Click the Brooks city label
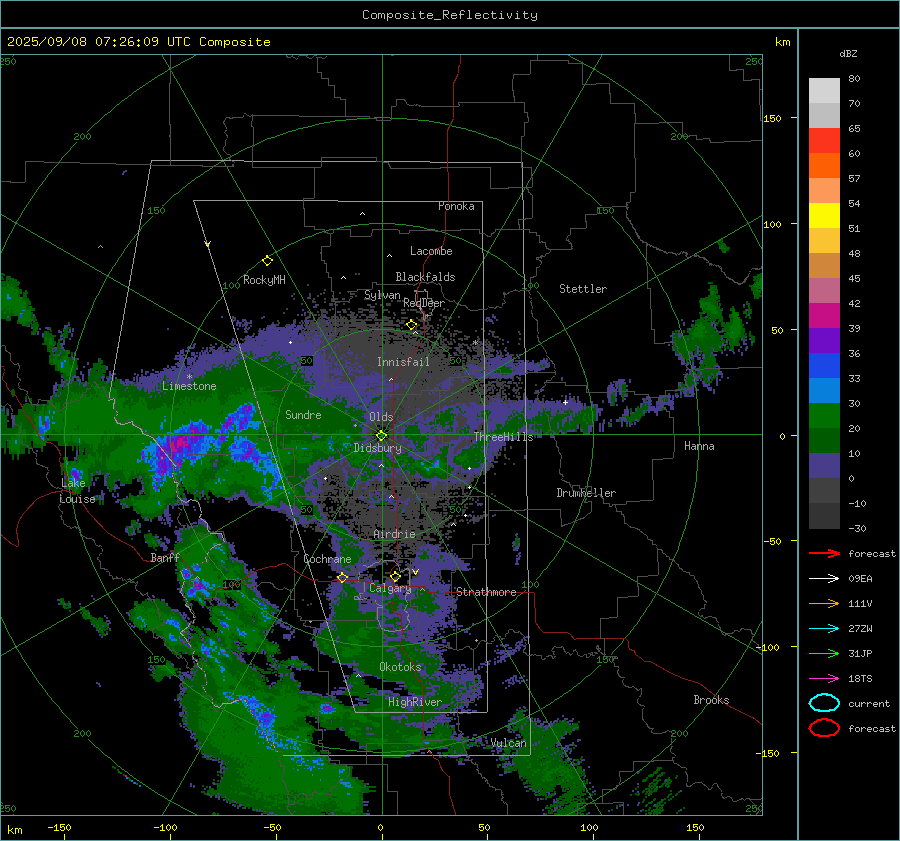Viewport: 900px width, 841px height. pos(711,700)
